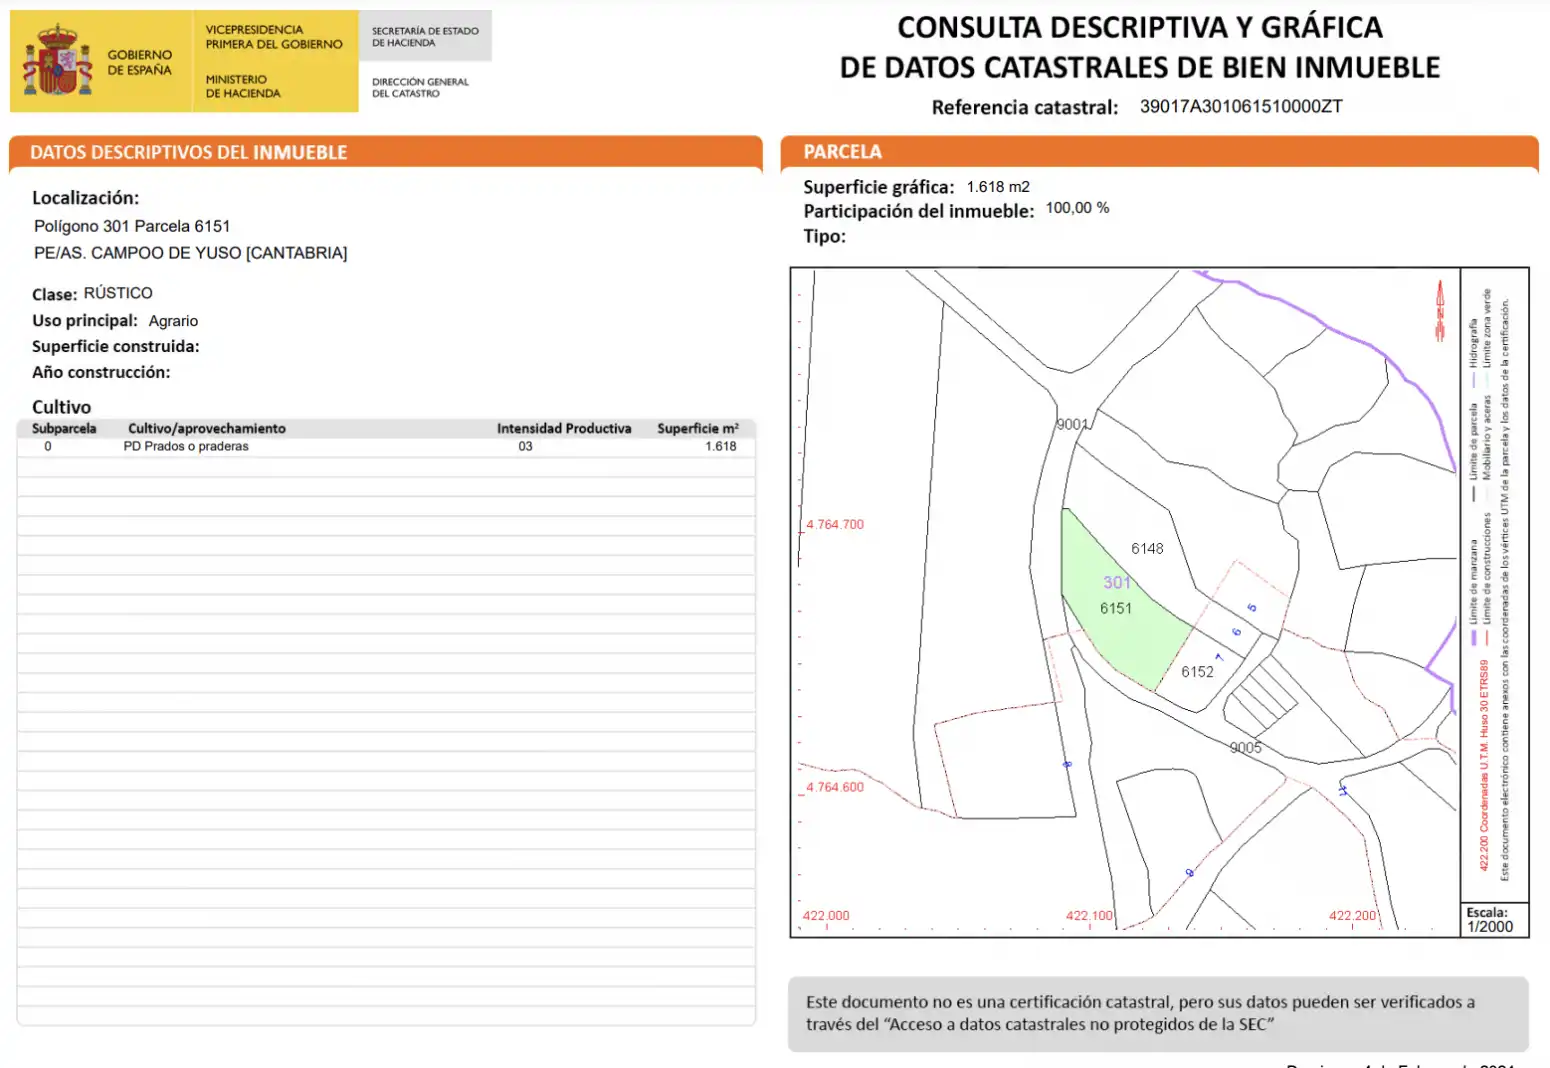Click the Cultivo section heading
1550x1068 pixels.
tap(61, 407)
